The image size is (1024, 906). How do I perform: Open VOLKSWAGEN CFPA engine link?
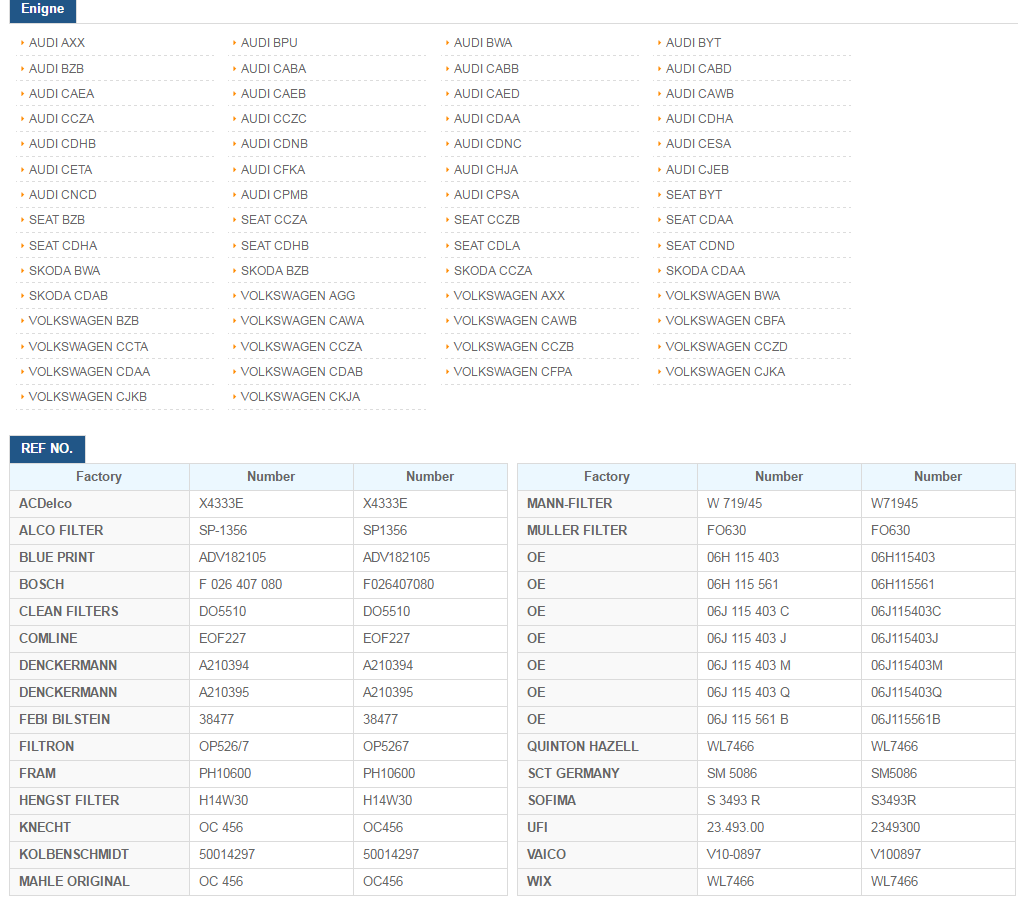click(x=513, y=372)
